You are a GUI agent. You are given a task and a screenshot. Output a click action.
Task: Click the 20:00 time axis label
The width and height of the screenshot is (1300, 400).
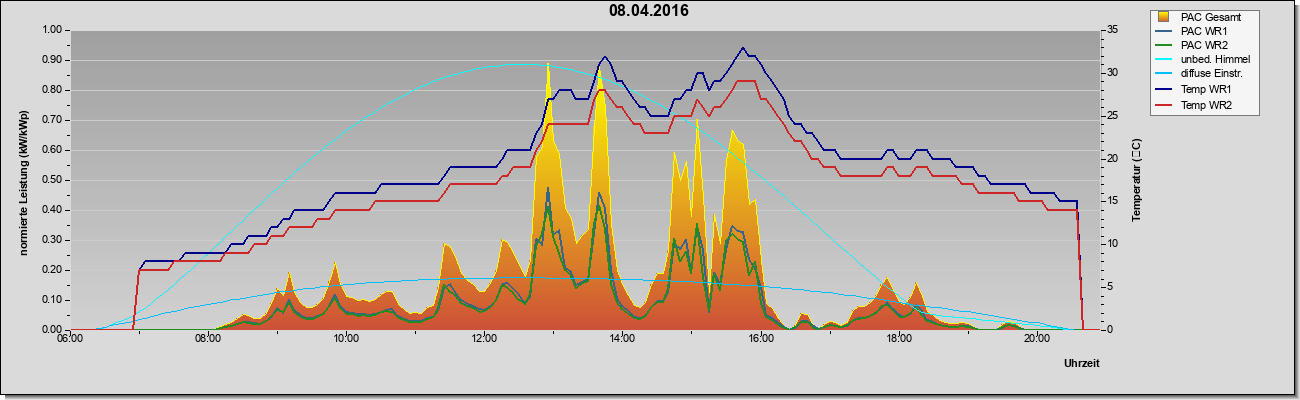pyautogui.click(x=1036, y=339)
